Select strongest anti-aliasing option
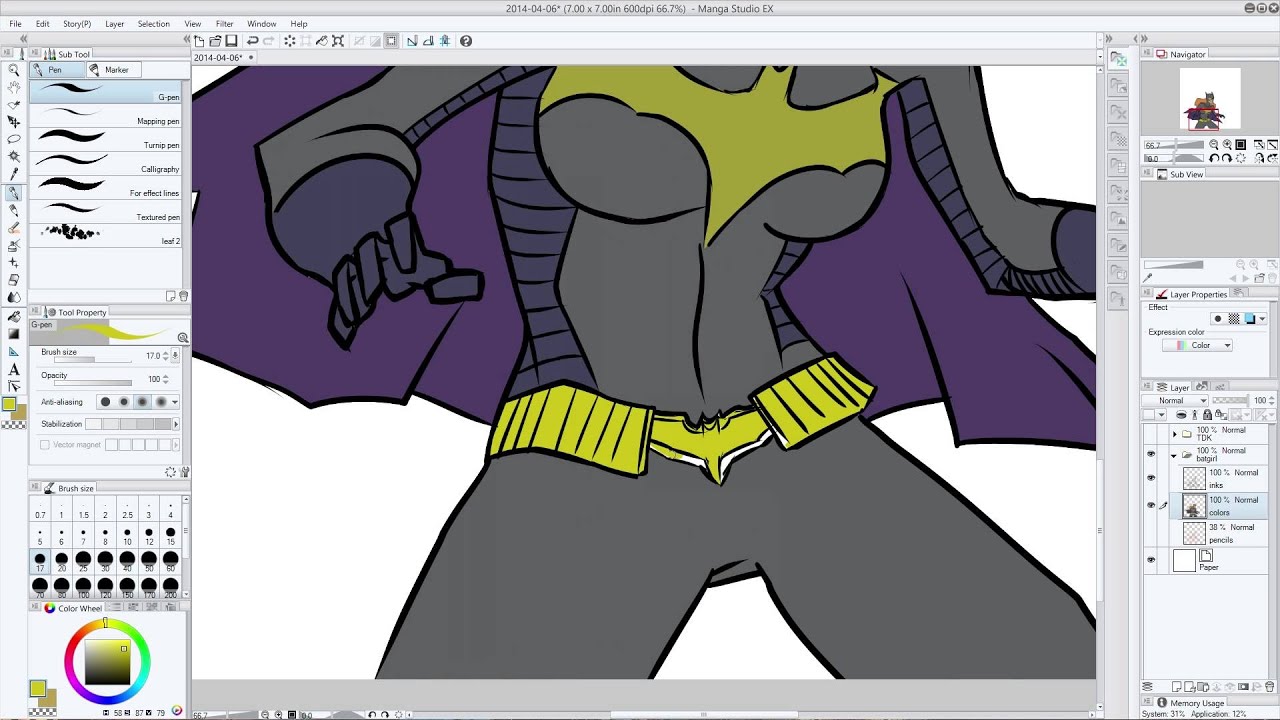Image resolution: width=1280 pixels, height=720 pixels. pos(161,402)
